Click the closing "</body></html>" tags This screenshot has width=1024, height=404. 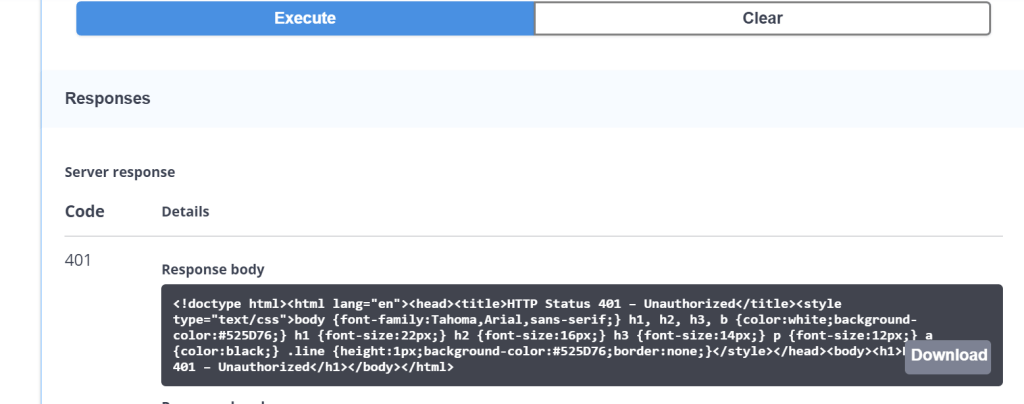click(x=400, y=368)
